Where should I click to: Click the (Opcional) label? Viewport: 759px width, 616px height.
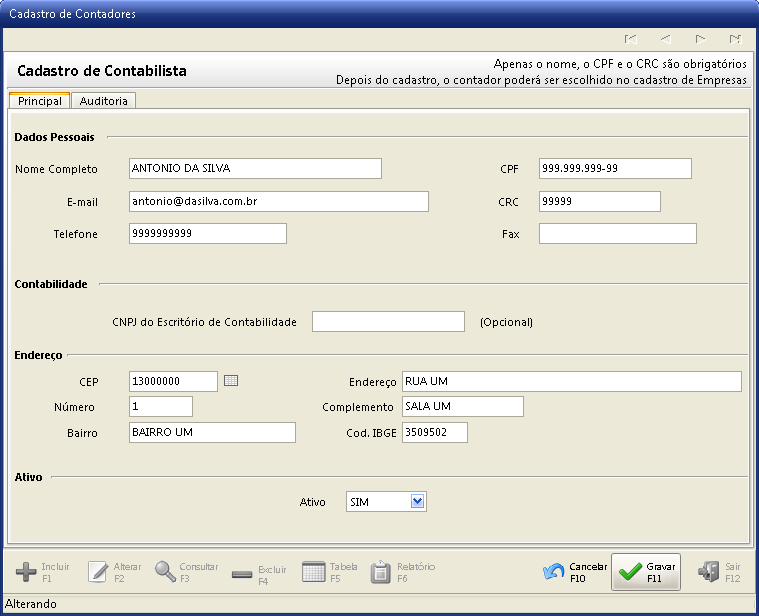coord(506,322)
